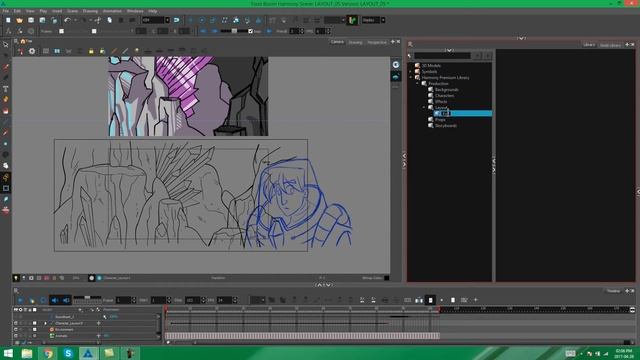Image resolution: width=640 pixels, height=360 pixels.
Task: Open the Edit menu
Action: point(17,11)
